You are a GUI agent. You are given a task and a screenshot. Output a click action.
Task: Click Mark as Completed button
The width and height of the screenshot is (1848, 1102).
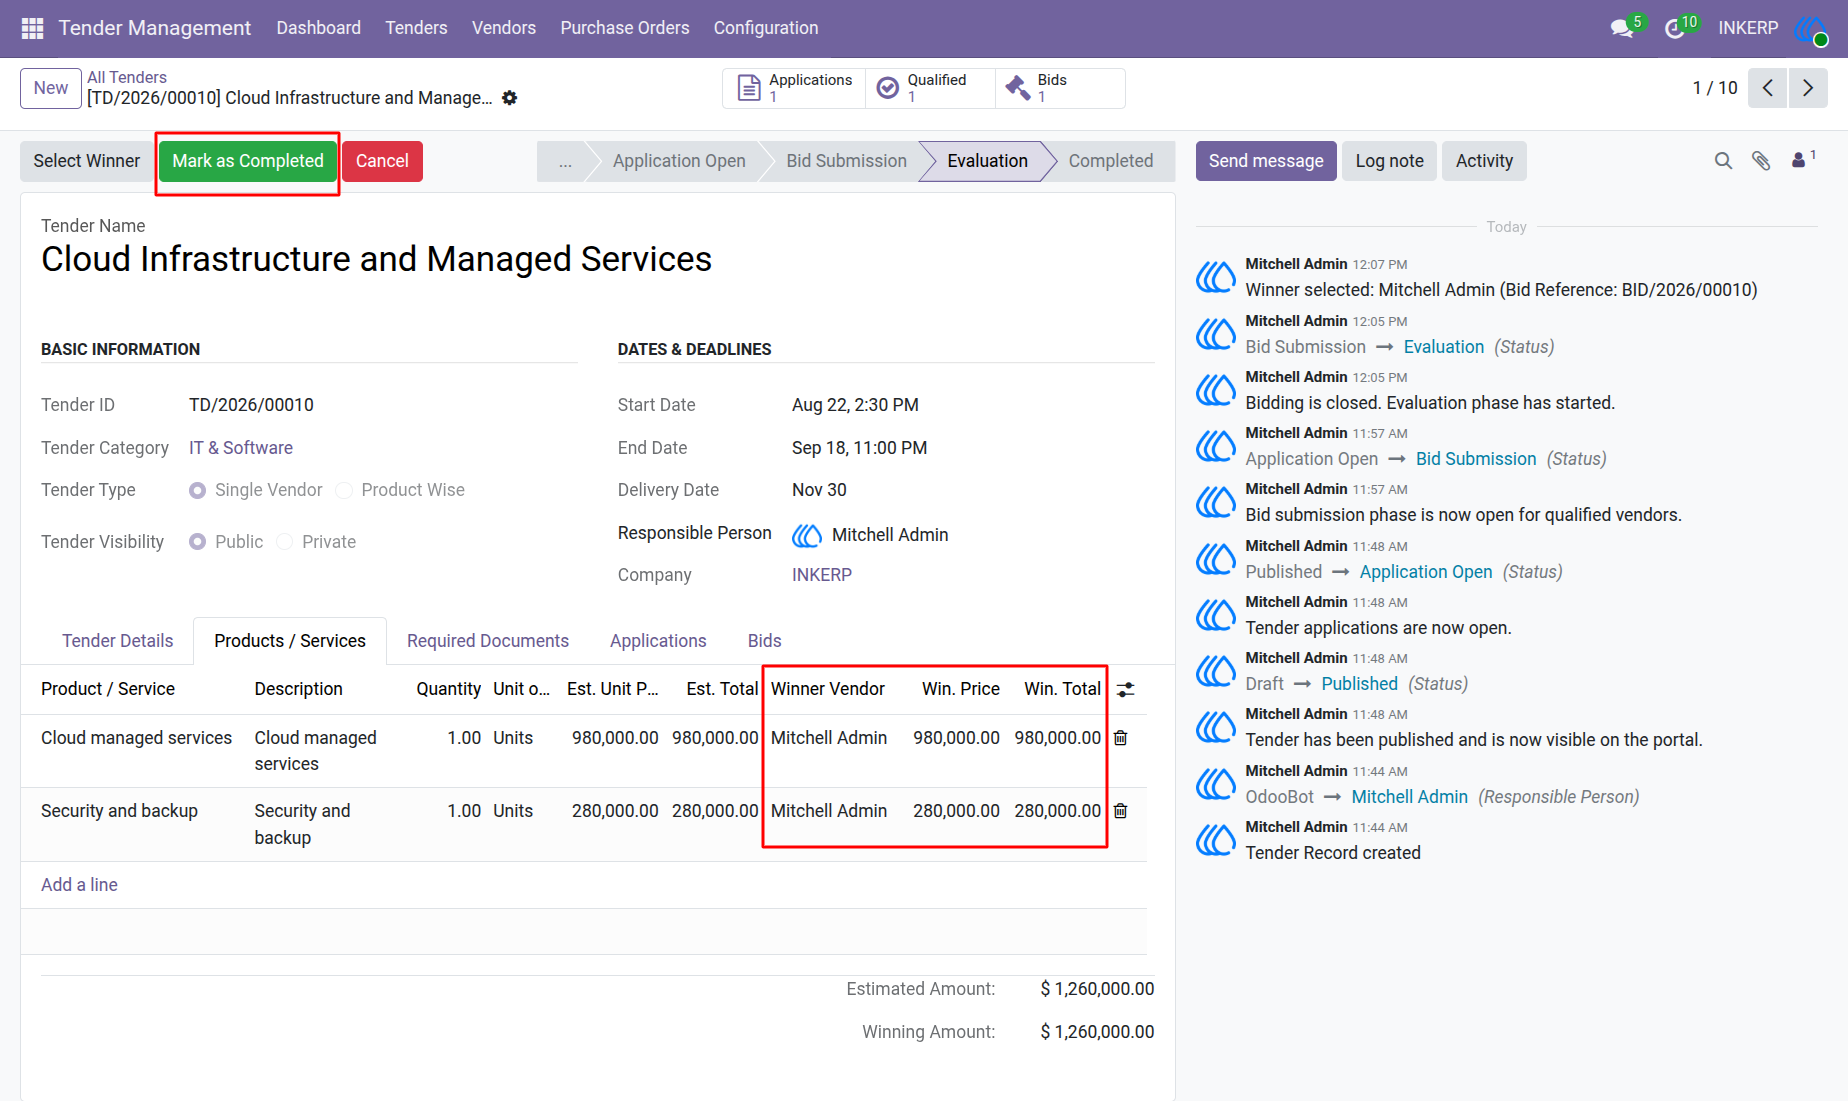(248, 161)
